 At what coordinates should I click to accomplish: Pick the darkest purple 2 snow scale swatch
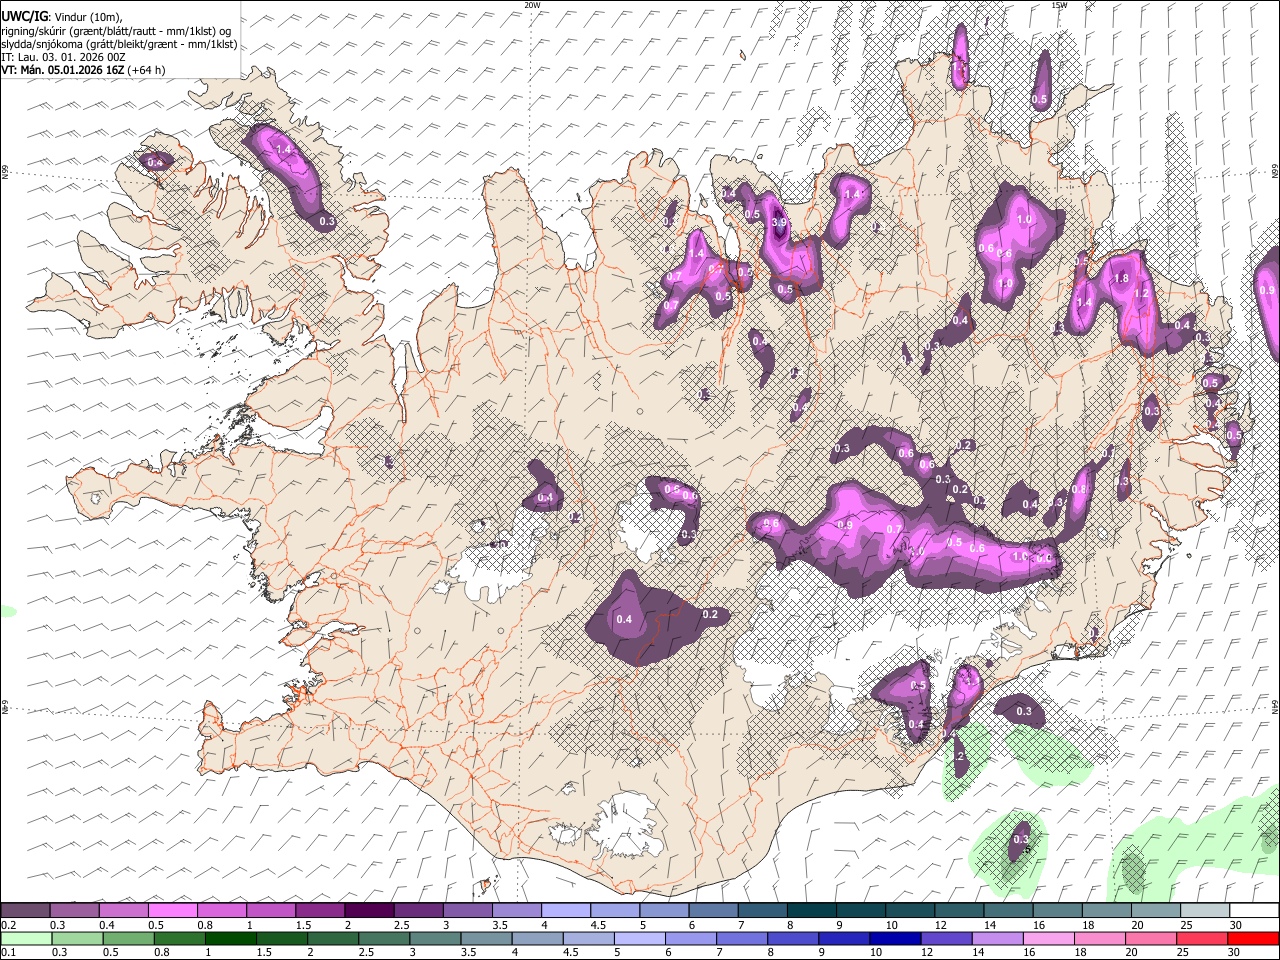pos(368,911)
